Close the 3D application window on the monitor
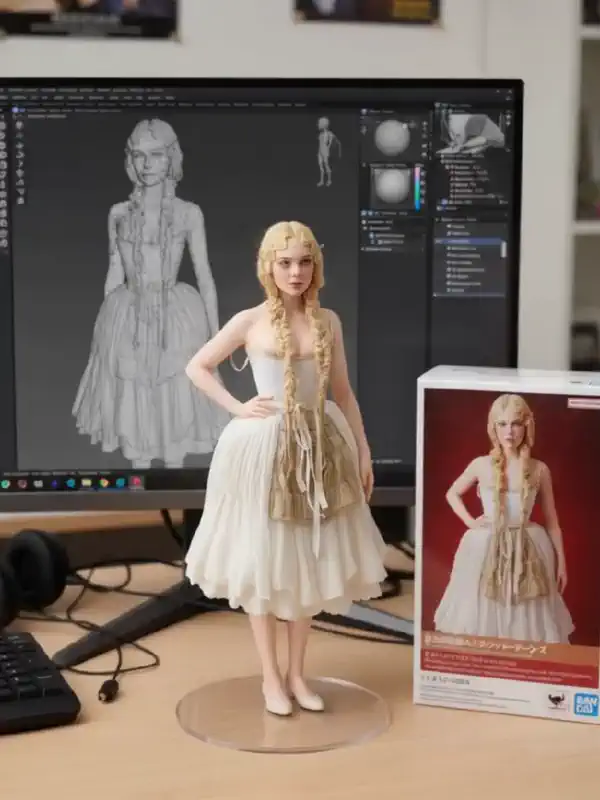 coord(510,92)
